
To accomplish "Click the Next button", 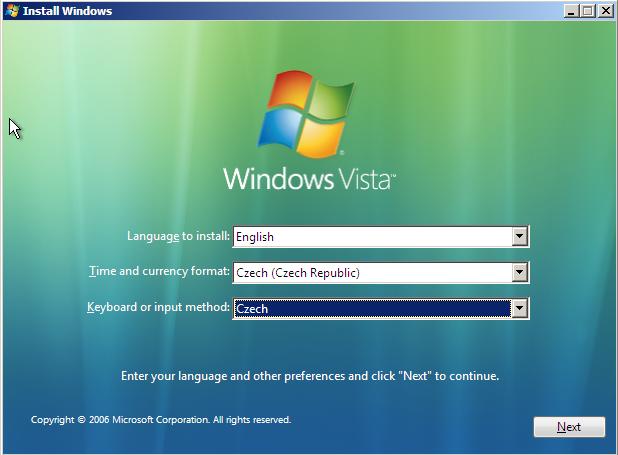I will click(569, 427).
